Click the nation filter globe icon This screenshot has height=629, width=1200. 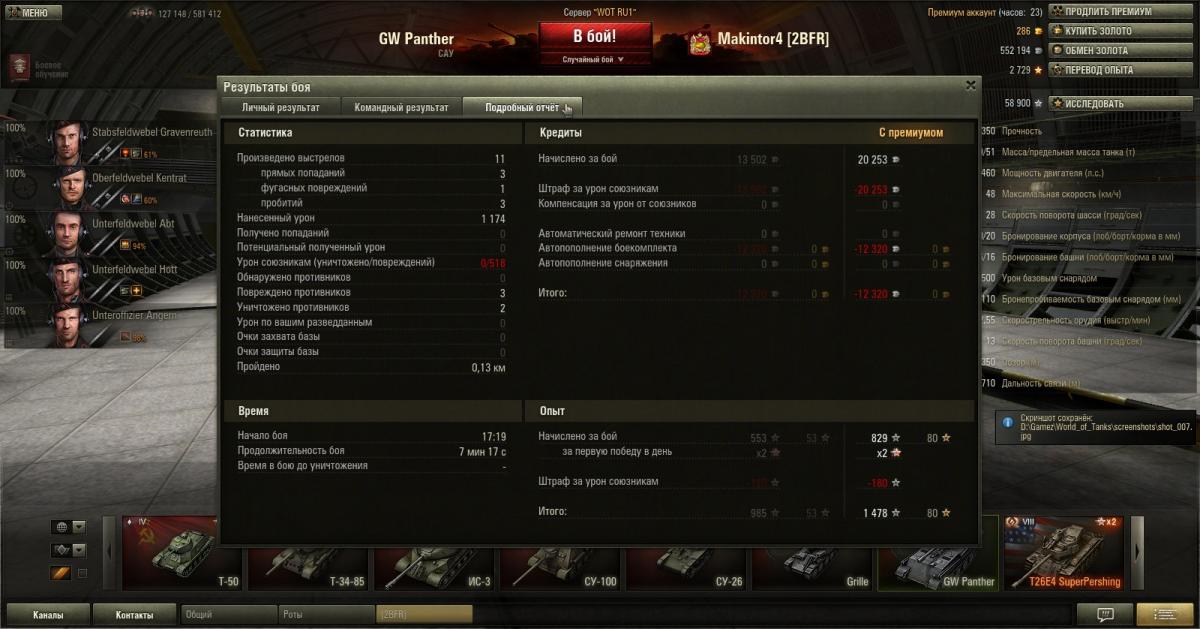point(61,527)
